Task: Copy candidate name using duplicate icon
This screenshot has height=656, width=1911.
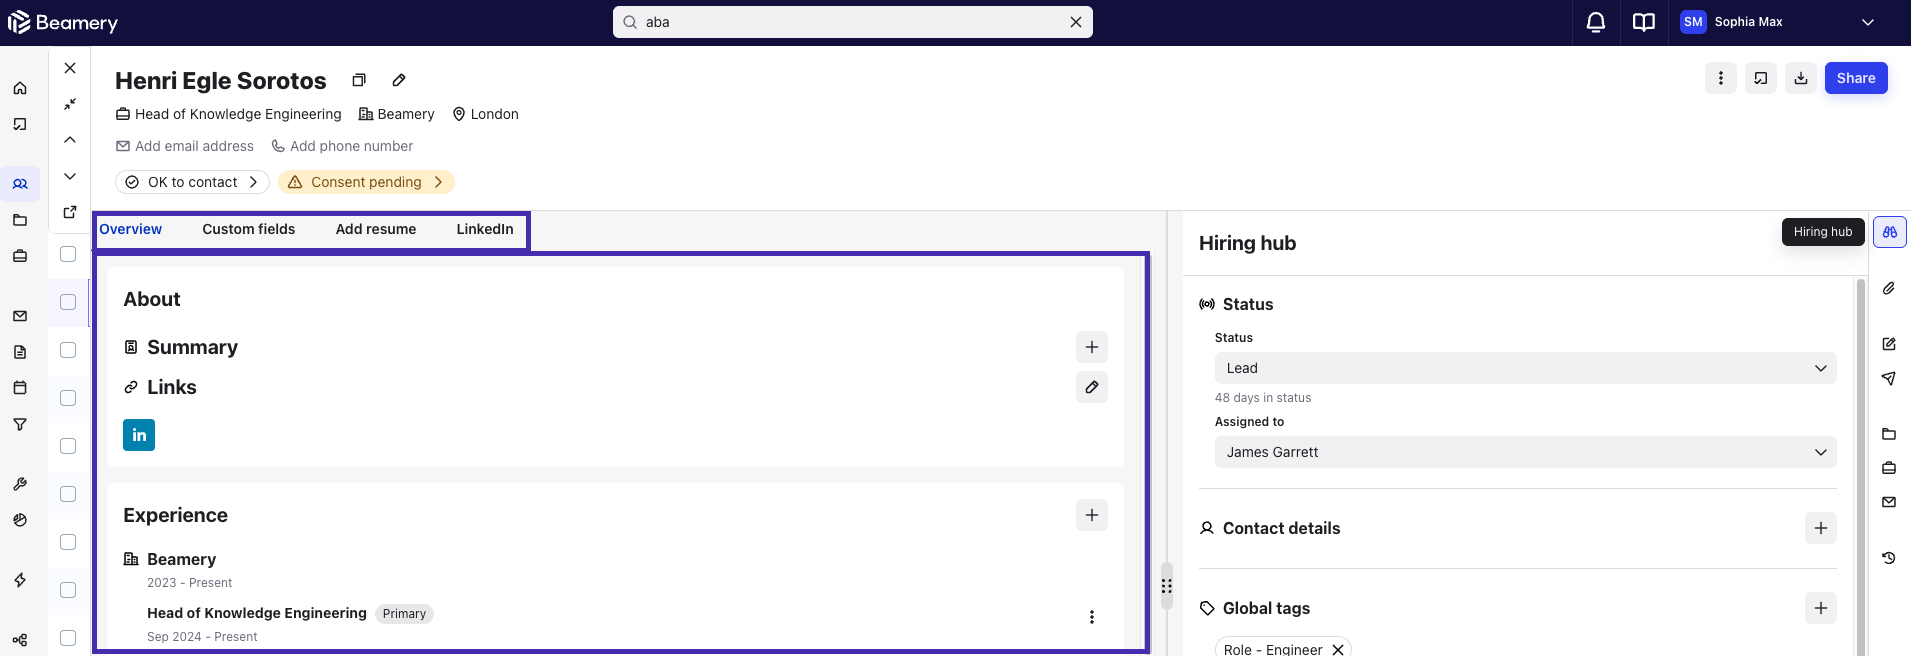Action: [x=359, y=80]
